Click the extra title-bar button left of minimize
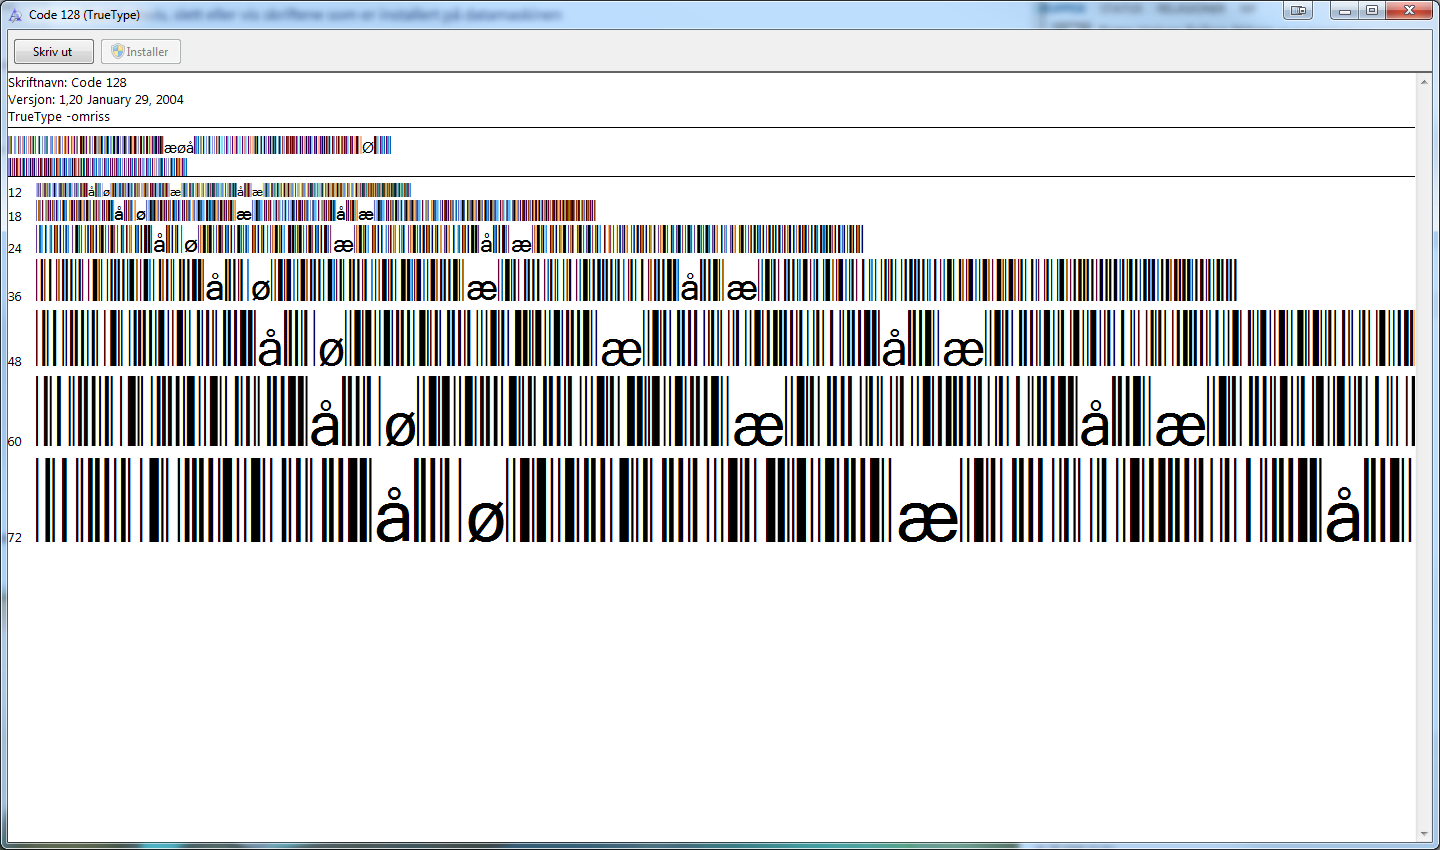The width and height of the screenshot is (1440, 850). coord(1298,11)
